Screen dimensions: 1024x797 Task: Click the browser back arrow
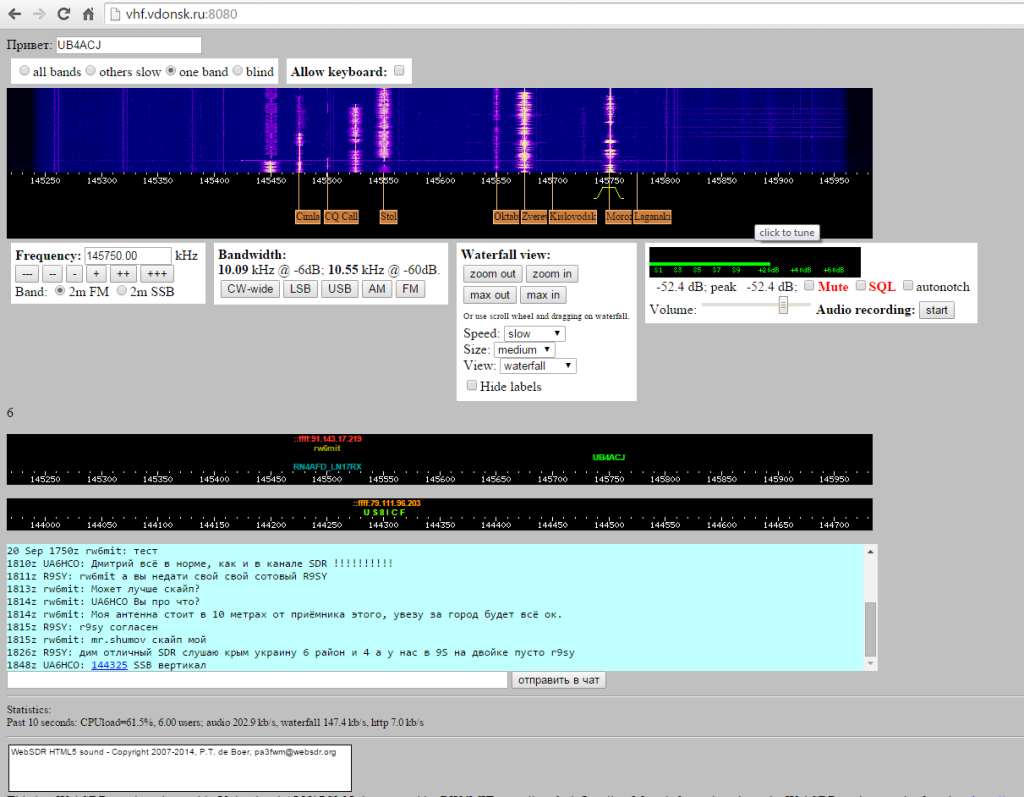point(14,14)
